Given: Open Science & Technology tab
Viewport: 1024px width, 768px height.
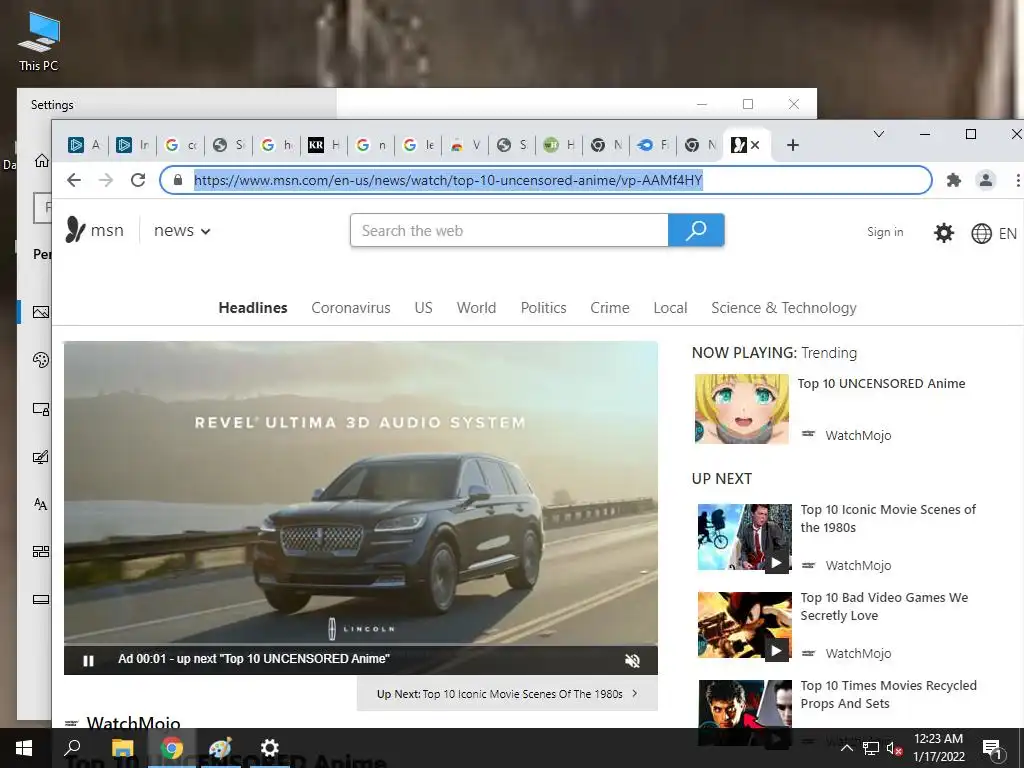Looking at the screenshot, I should pyautogui.click(x=784, y=308).
